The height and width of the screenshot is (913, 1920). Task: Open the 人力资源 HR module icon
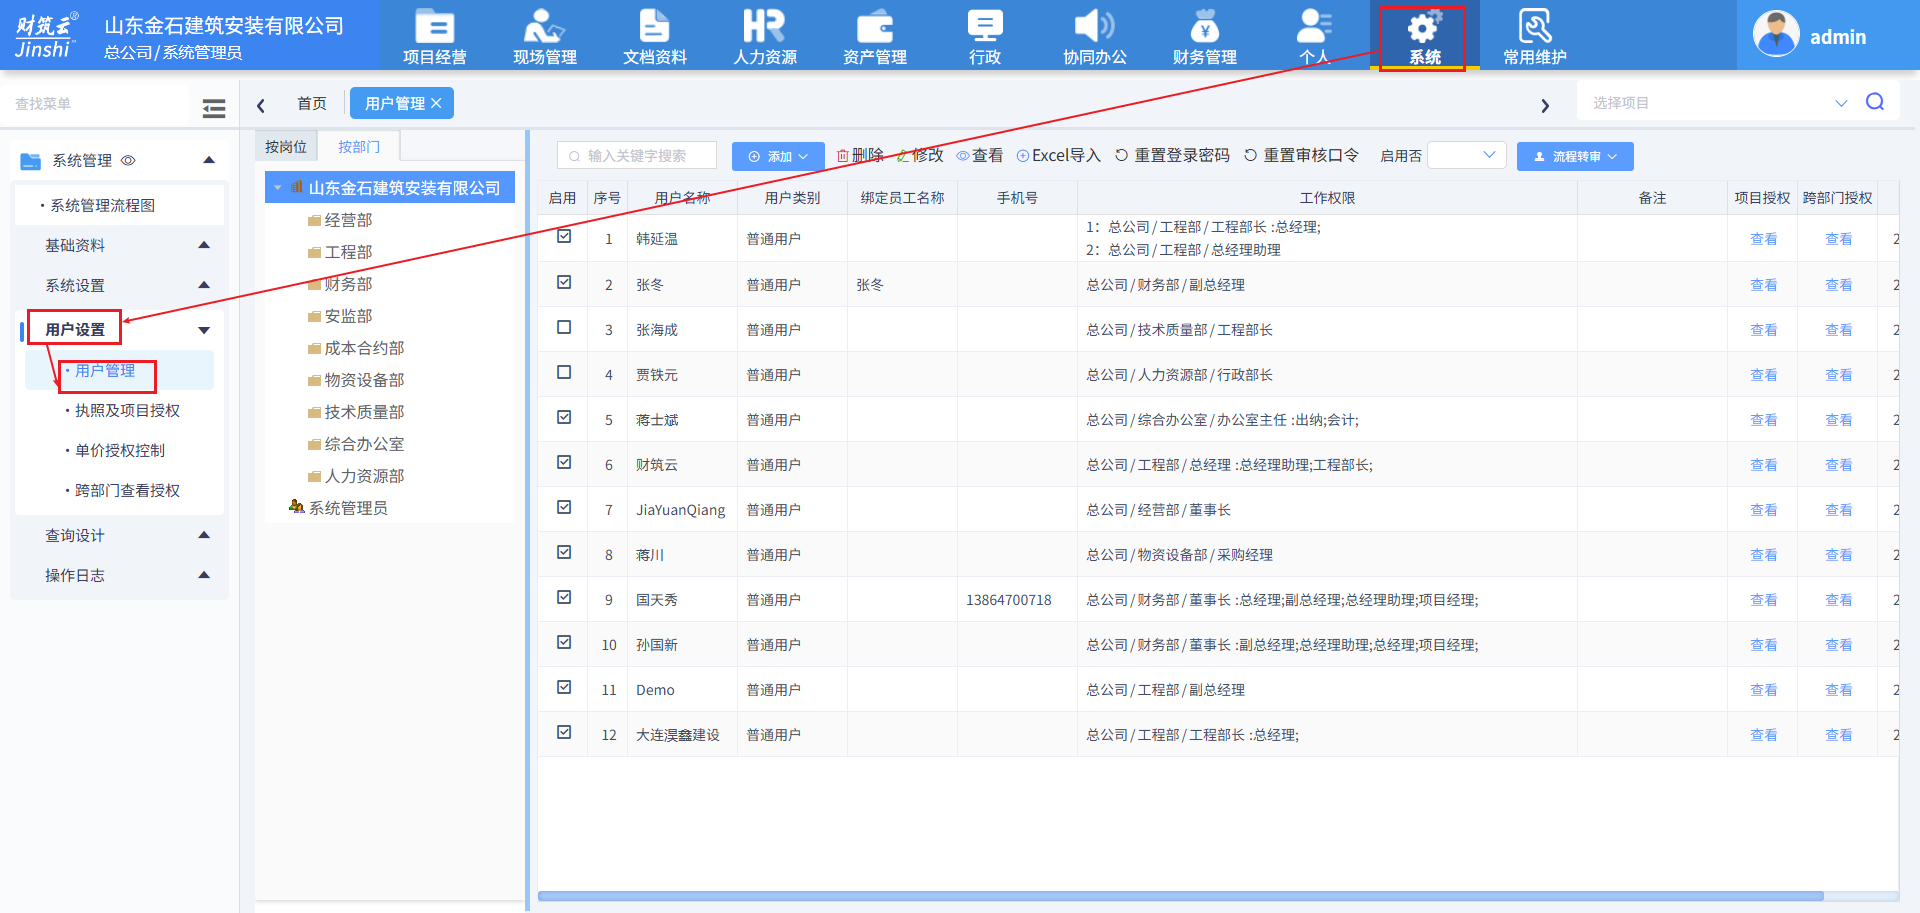764,36
